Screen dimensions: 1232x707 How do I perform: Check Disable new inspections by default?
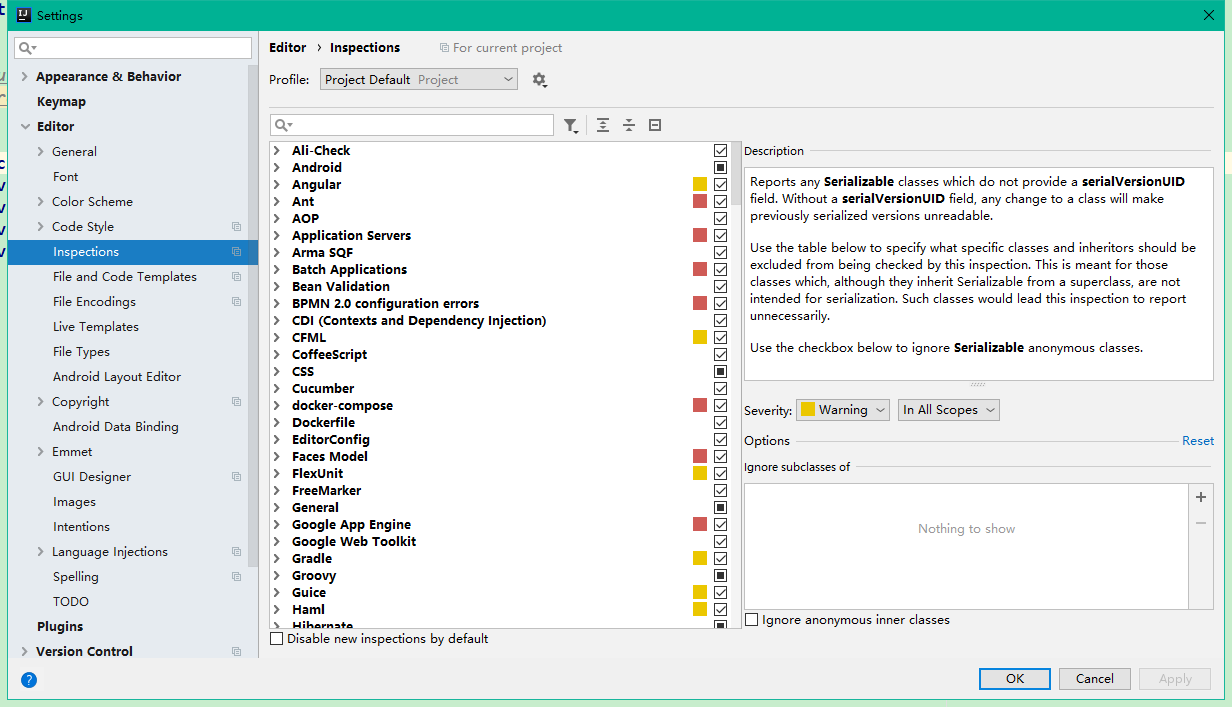pos(277,638)
